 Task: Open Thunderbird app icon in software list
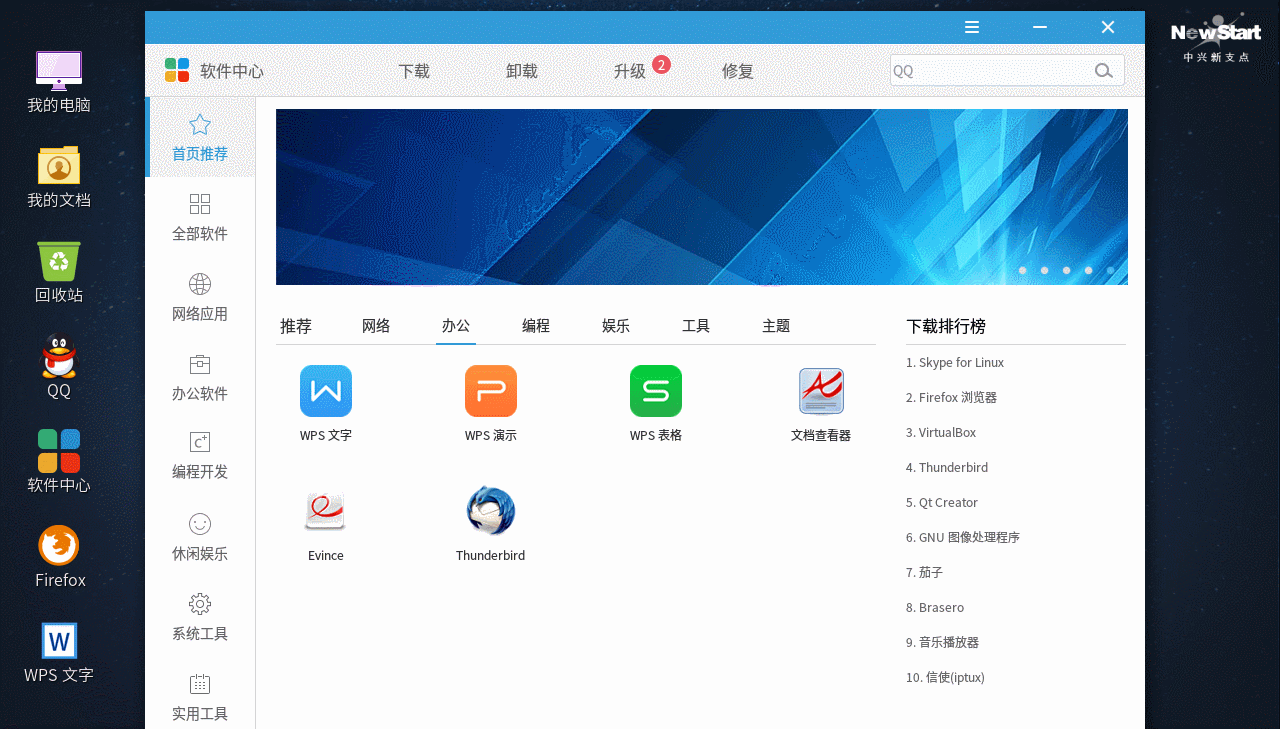tap(491, 511)
